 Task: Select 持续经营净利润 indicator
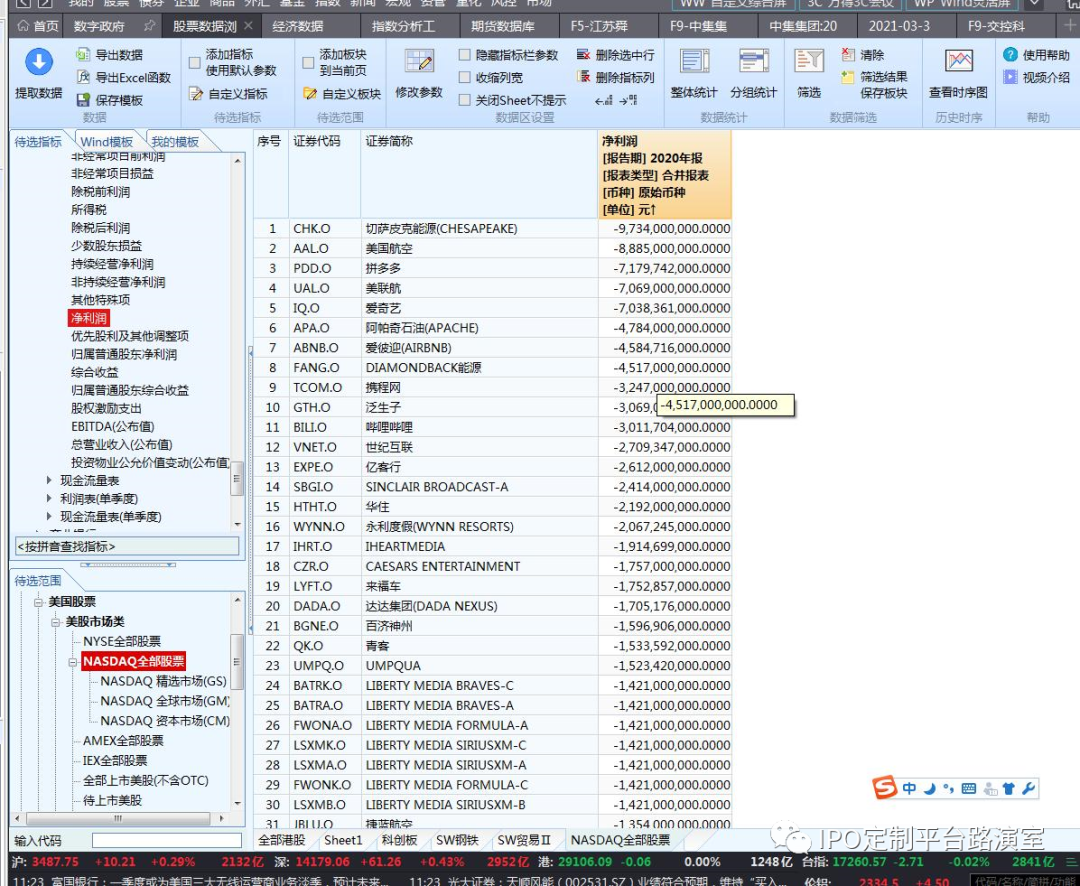tap(112, 264)
